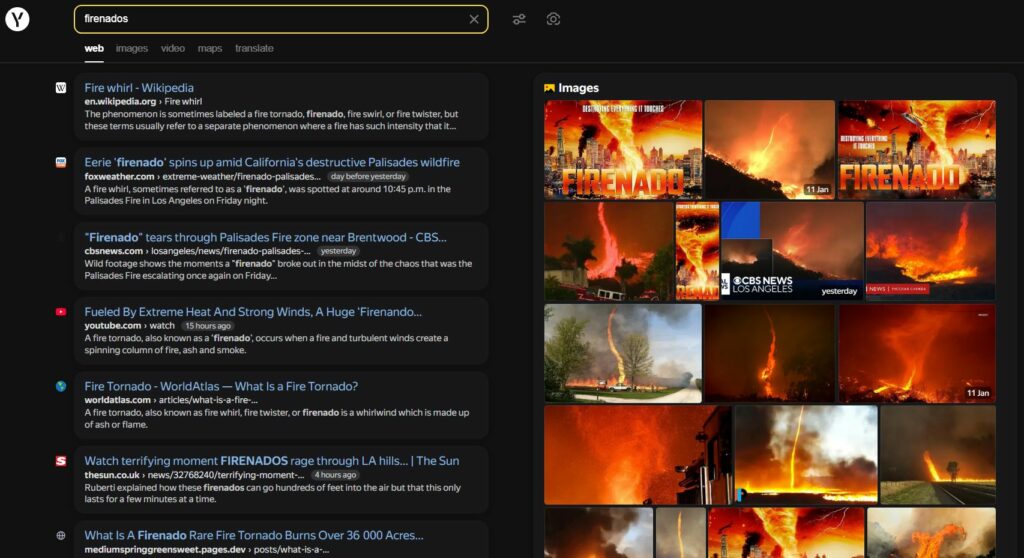The height and width of the screenshot is (558, 1024).
Task: Click the Images panel icon
Action: [x=549, y=88]
